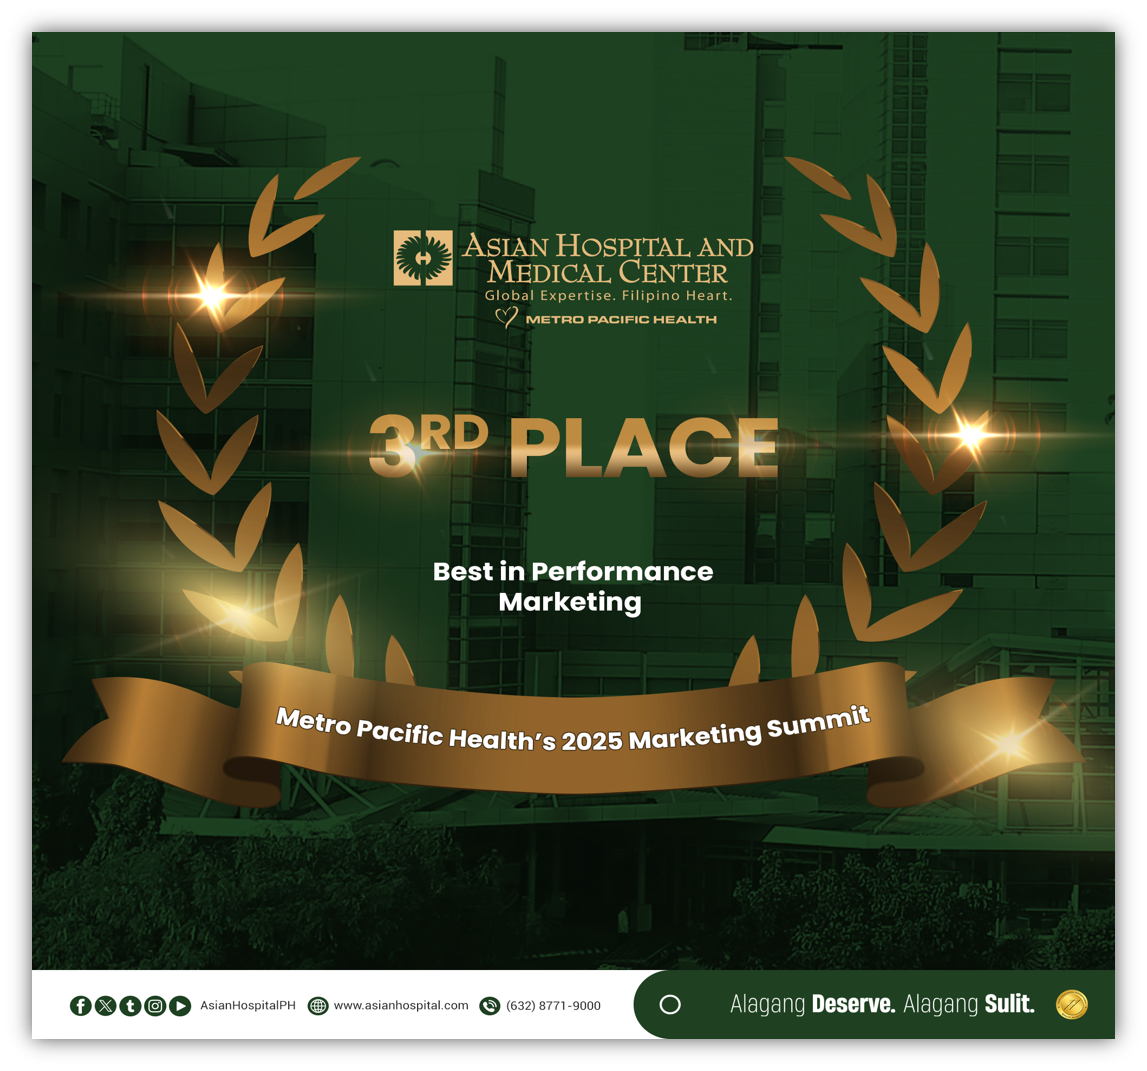Screen dimensions: 1147x1071
Task: Click the Asian Hospital sunburst logo emblem
Action: (423, 258)
